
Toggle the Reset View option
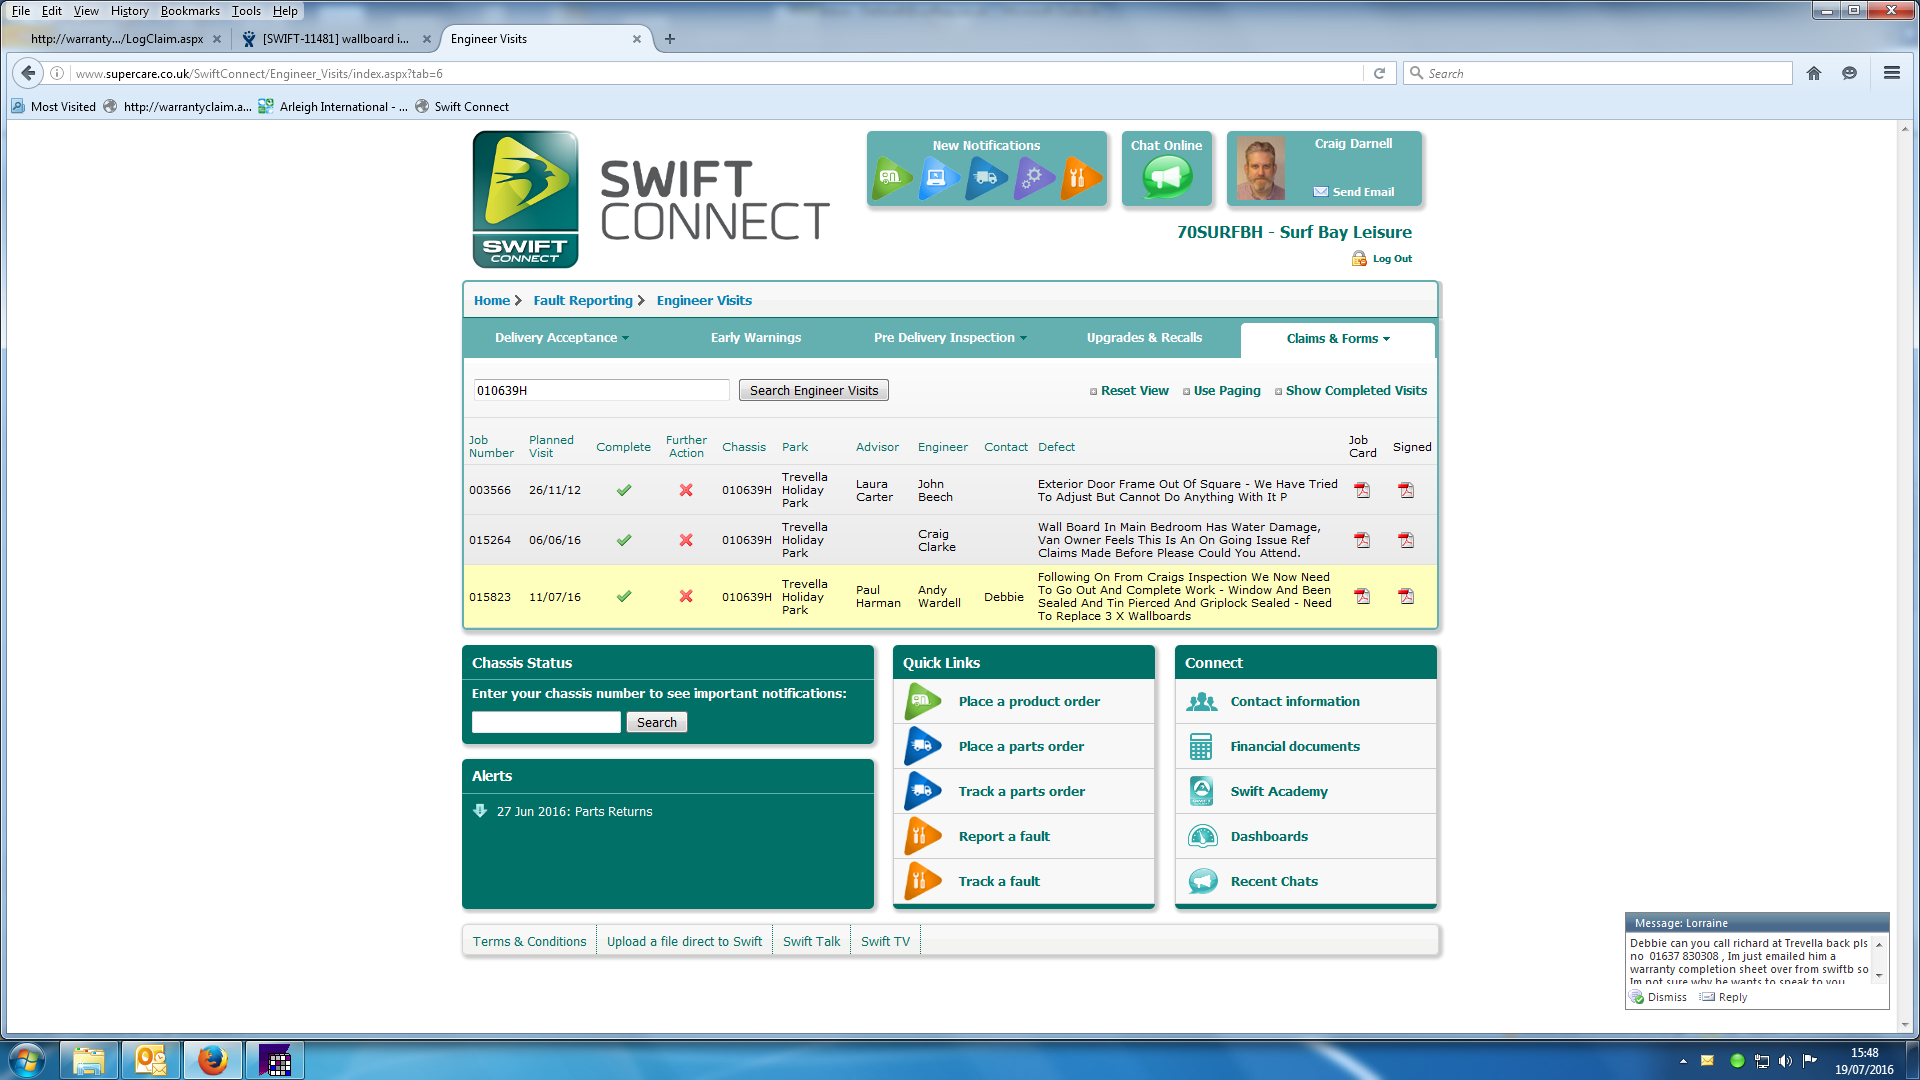click(1134, 391)
